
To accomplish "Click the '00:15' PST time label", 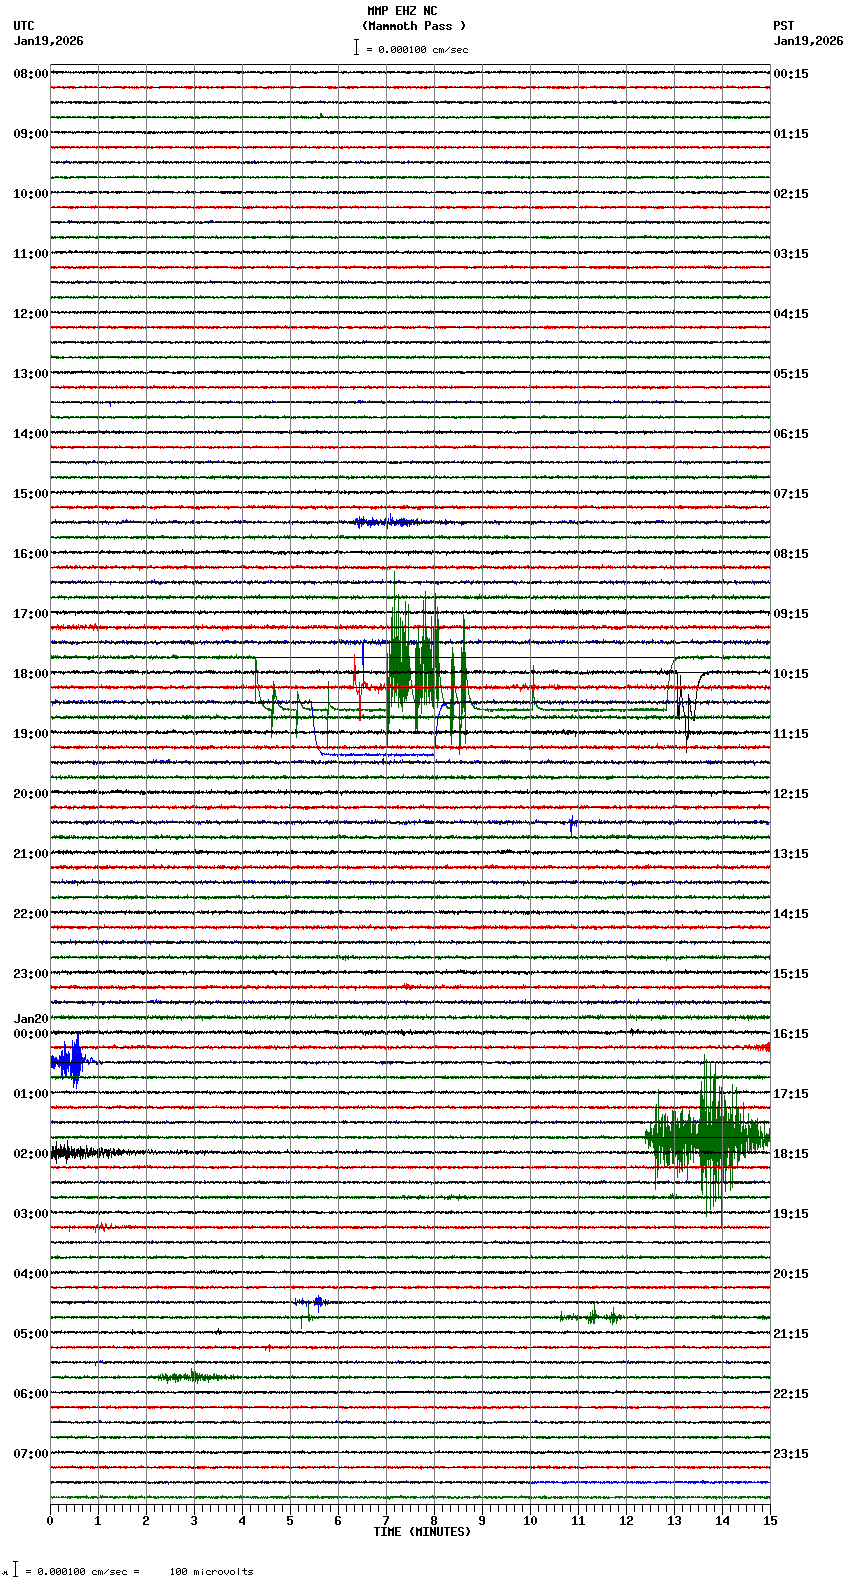I will [x=791, y=74].
